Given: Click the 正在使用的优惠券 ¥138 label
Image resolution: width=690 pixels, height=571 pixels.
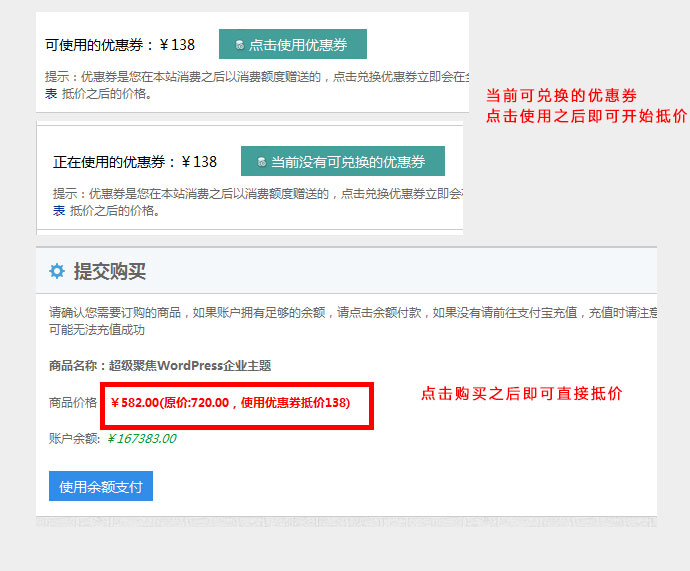Looking at the screenshot, I should [x=134, y=162].
